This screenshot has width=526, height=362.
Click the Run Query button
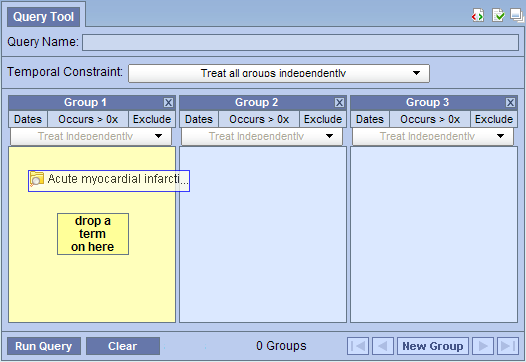click(x=44, y=346)
